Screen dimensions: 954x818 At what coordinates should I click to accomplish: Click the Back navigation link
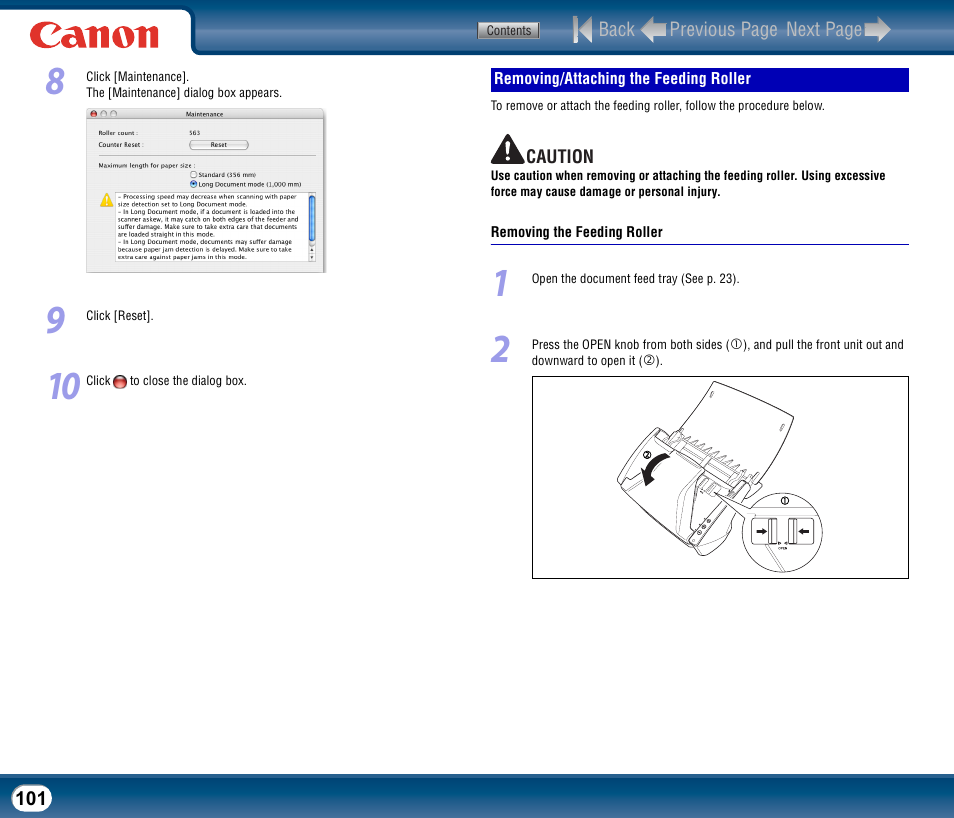coord(616,29)
